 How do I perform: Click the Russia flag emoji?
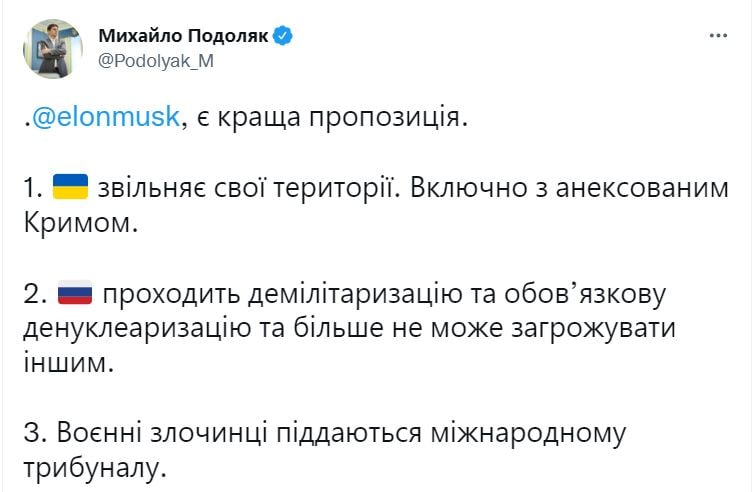[74, 294]
